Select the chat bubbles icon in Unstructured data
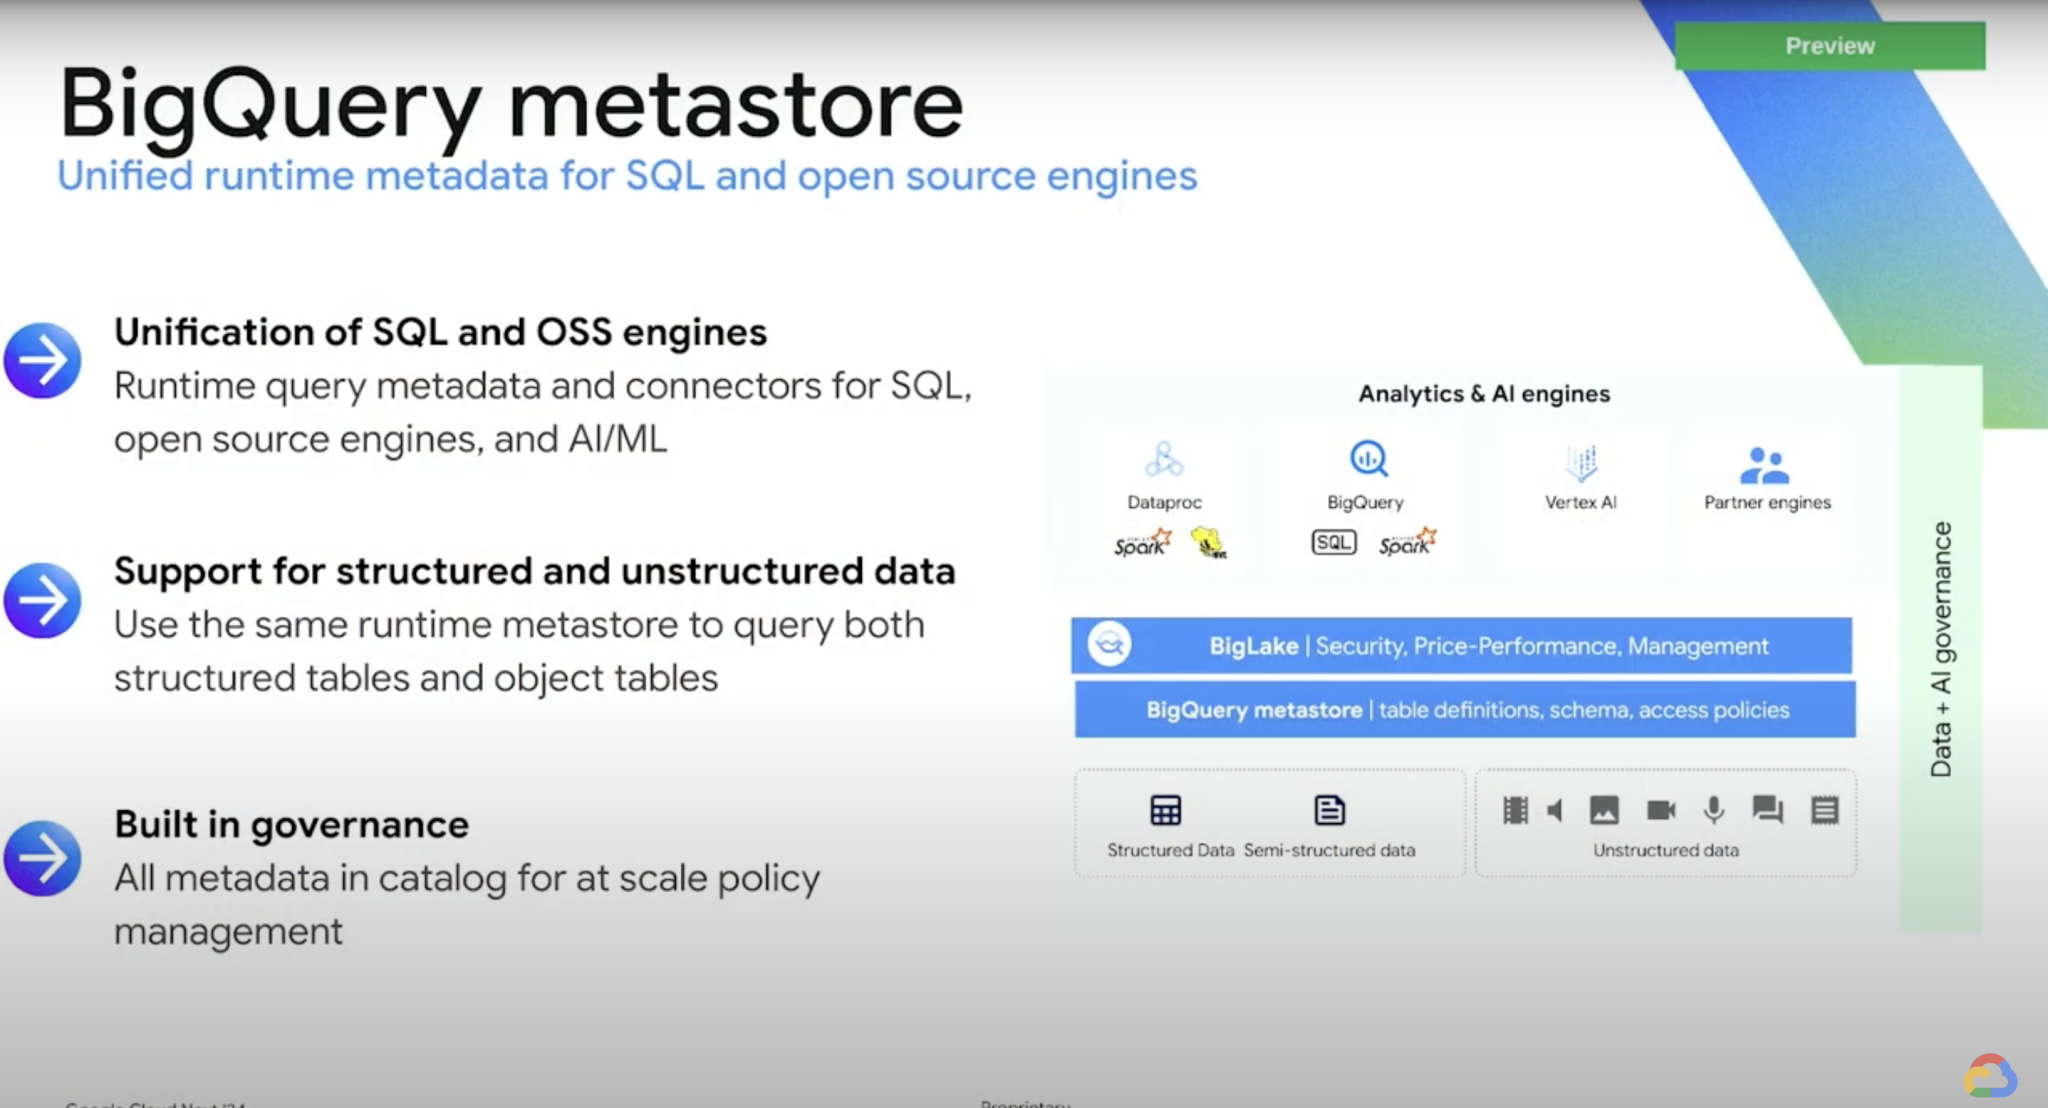 click(x=1767, y=812)
